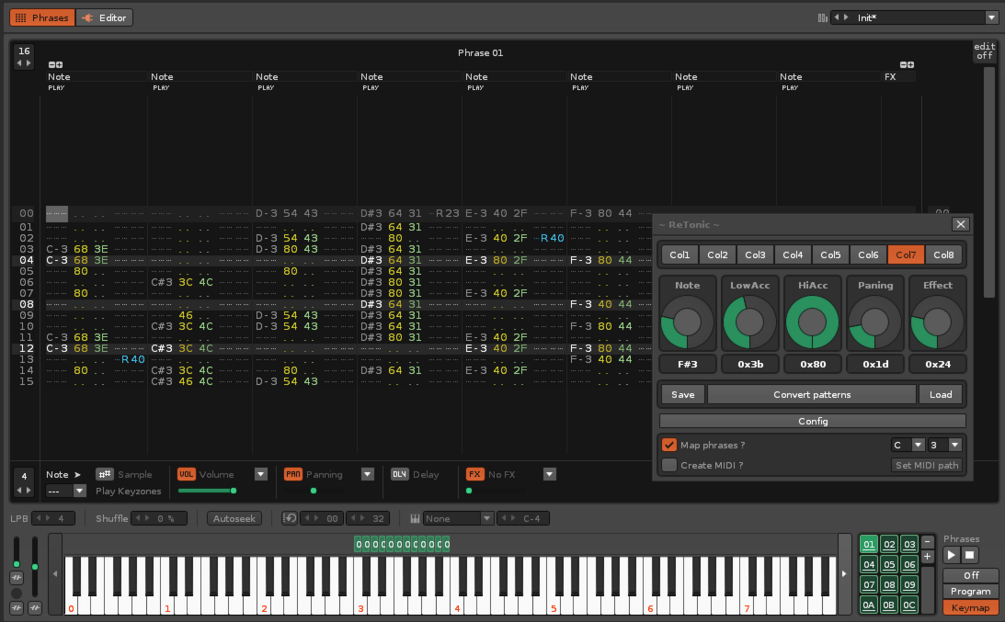This screenshot has height=622, width=1005.
Task: Select phrase slot 0C
Action: pos(909,605)
